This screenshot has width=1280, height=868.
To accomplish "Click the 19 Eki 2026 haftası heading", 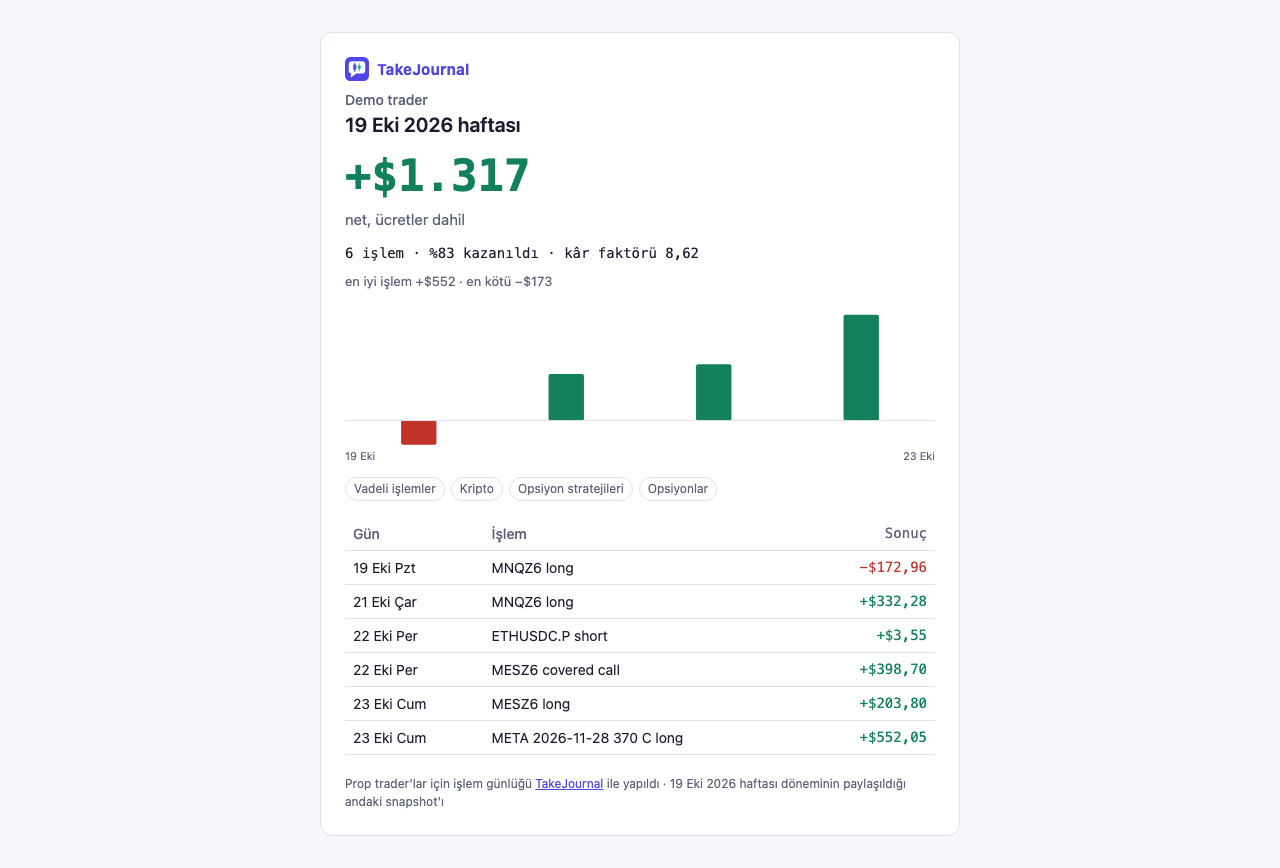I will pos(432,126).
